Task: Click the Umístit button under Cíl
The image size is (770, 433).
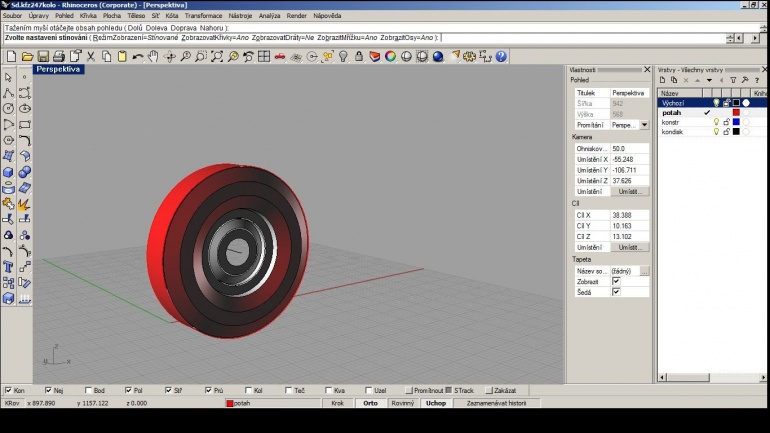Action: coord(630,247)
